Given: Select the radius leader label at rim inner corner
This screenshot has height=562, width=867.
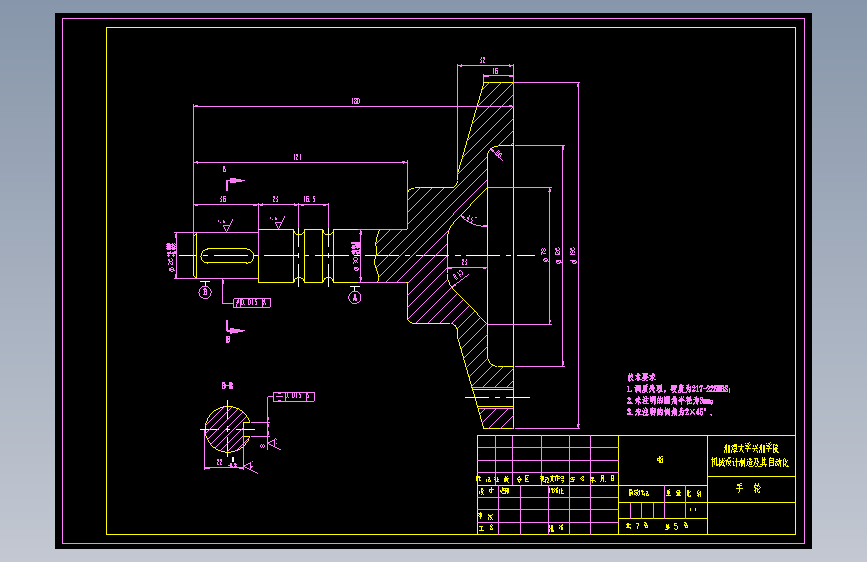Looking at the screenshot, I should [498, 155].
